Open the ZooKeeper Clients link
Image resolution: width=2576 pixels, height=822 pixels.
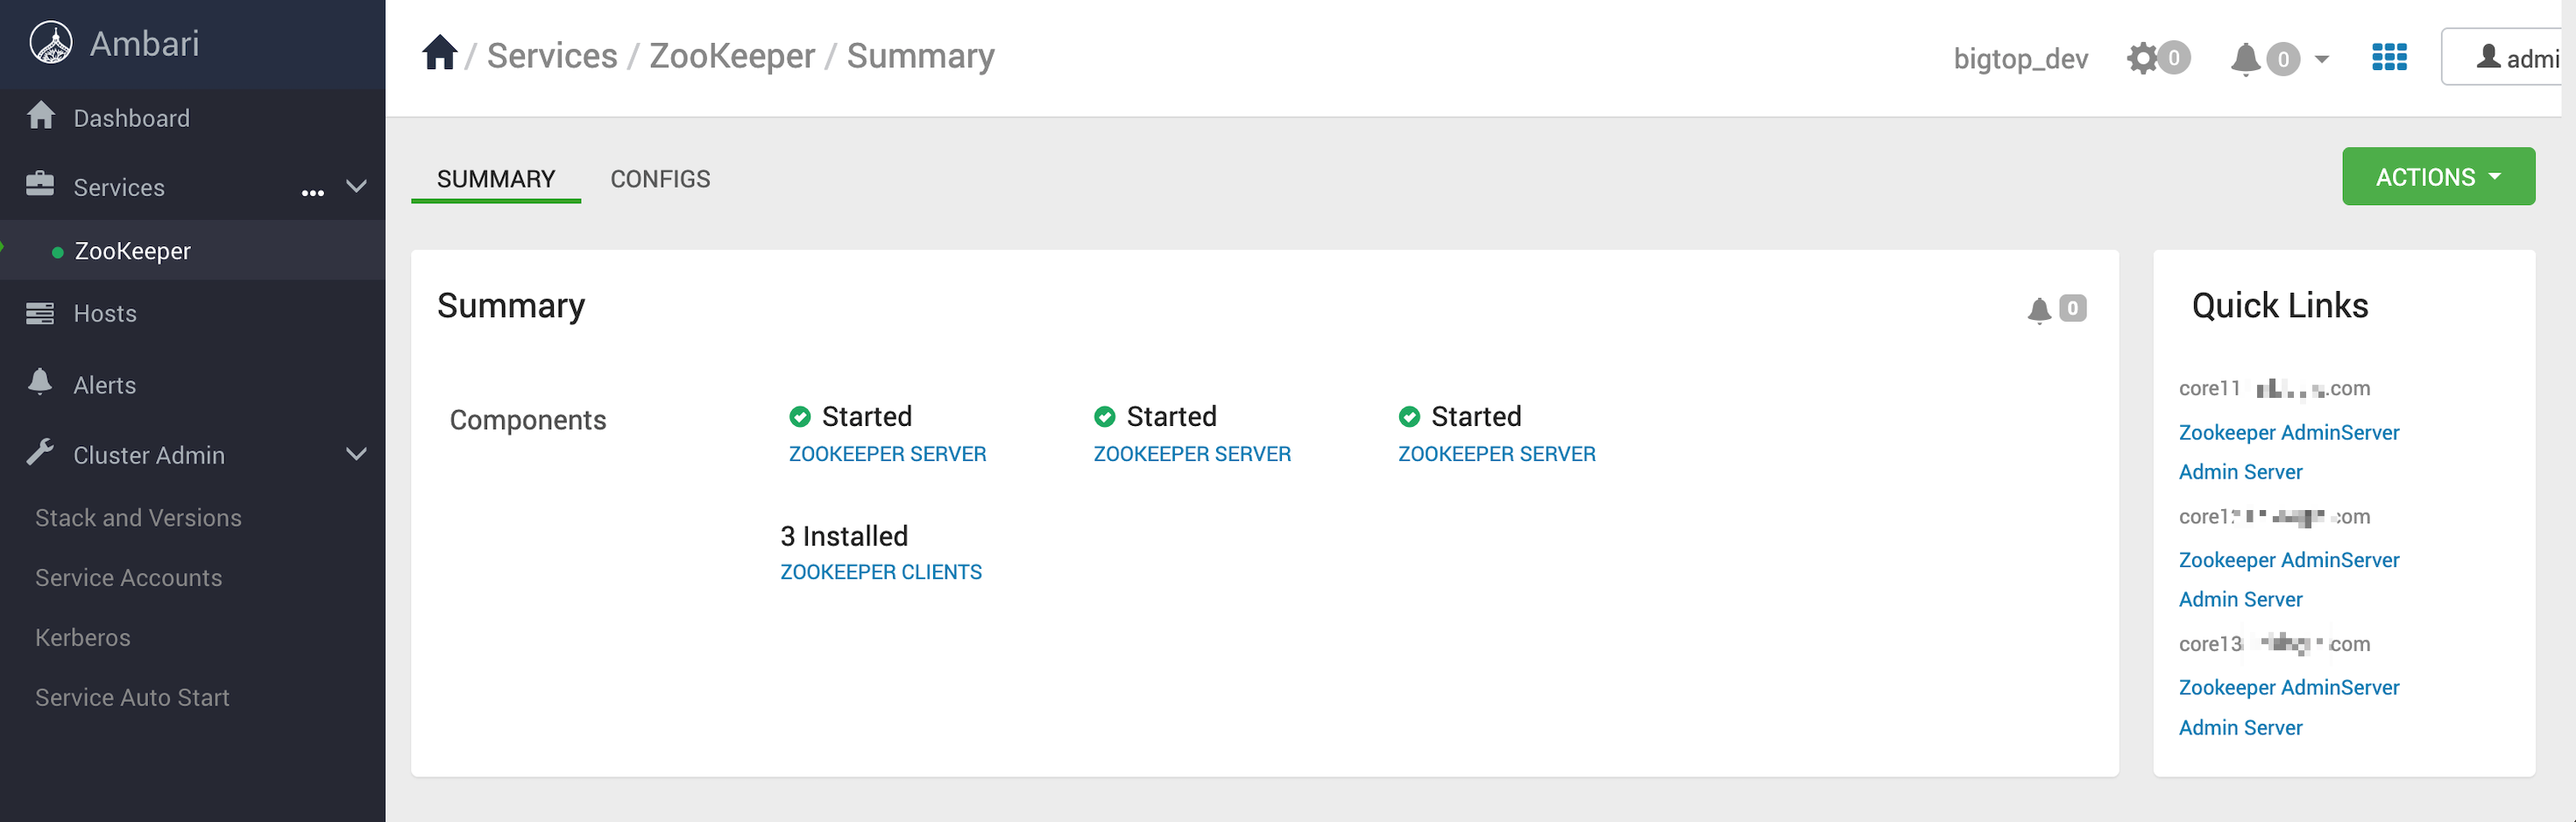tap(880, 572)
